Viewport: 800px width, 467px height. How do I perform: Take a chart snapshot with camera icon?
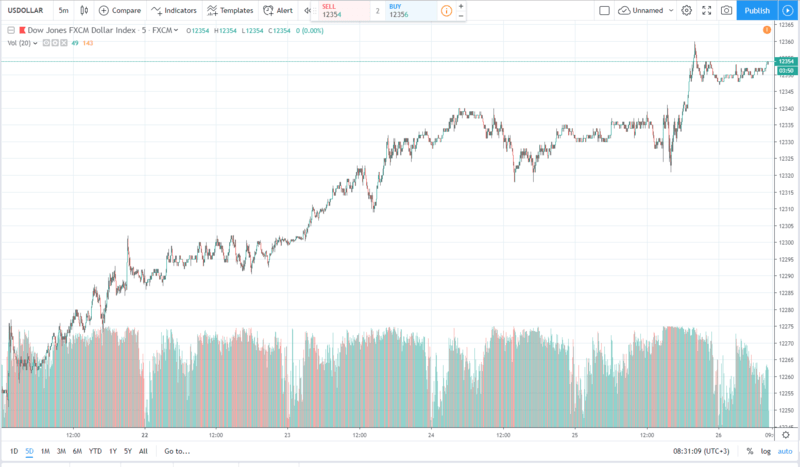727,10
